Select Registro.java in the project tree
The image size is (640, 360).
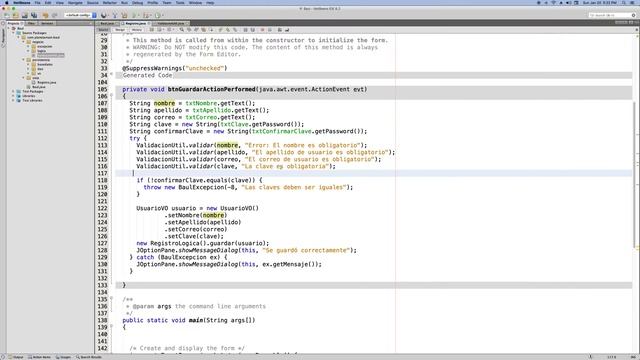(x=47, y=82)
